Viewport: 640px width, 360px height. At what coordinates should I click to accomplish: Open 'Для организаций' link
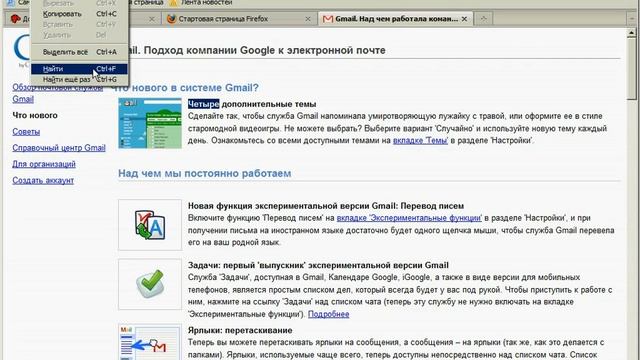(44, 164)
